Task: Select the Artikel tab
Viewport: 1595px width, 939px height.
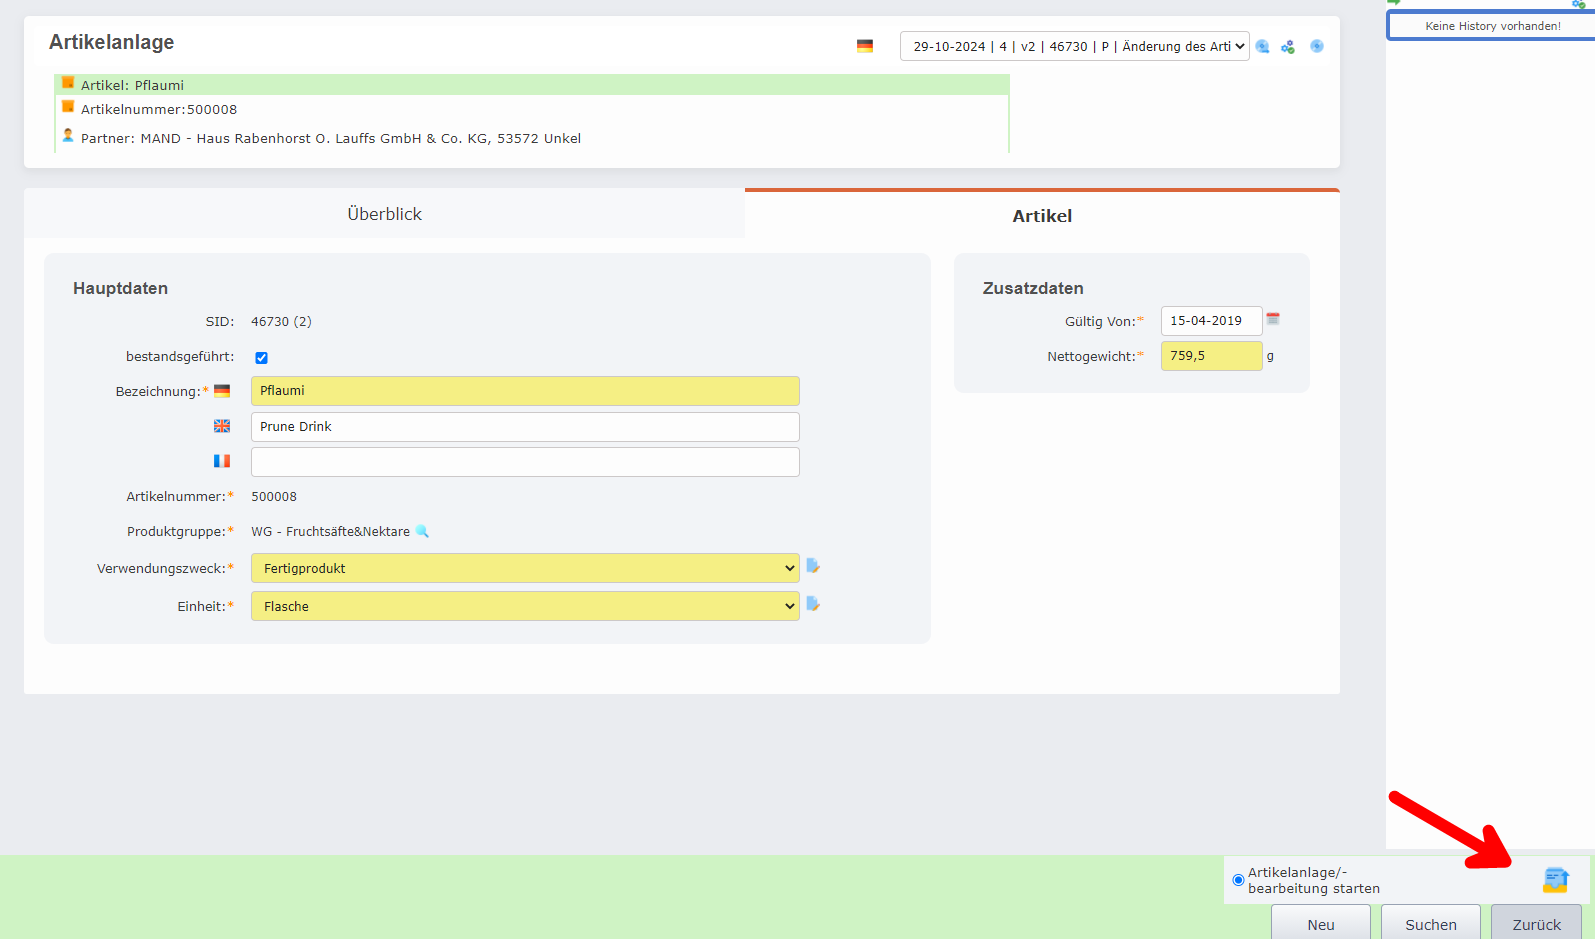Action: pyautogui.click(x=1042, y=216)
